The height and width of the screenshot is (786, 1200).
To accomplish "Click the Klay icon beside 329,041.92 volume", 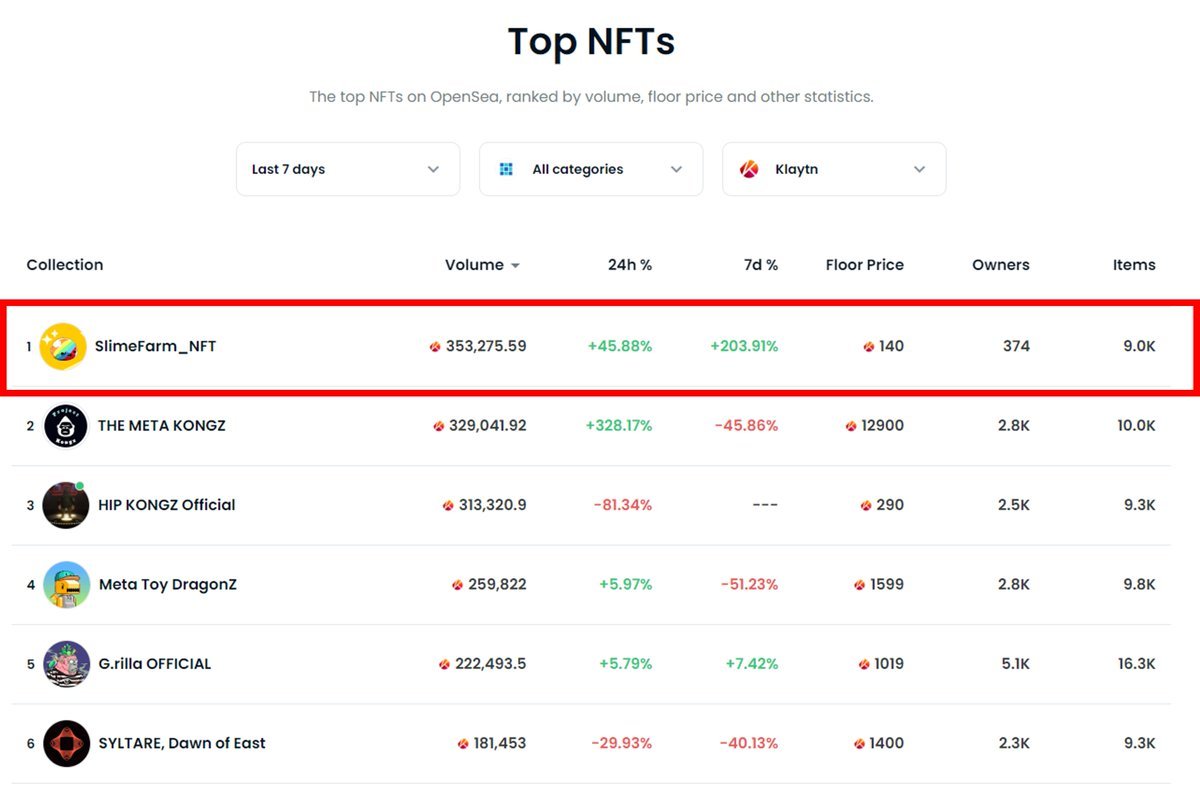I will pos(438,426).
